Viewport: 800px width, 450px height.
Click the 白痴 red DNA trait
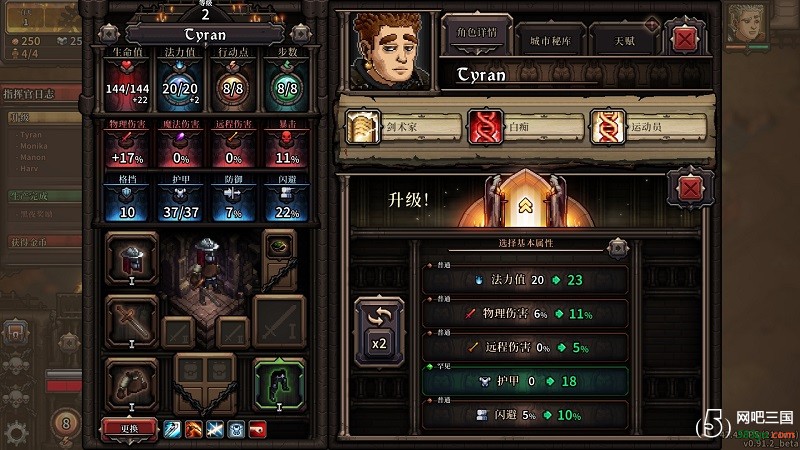point(485,127)
